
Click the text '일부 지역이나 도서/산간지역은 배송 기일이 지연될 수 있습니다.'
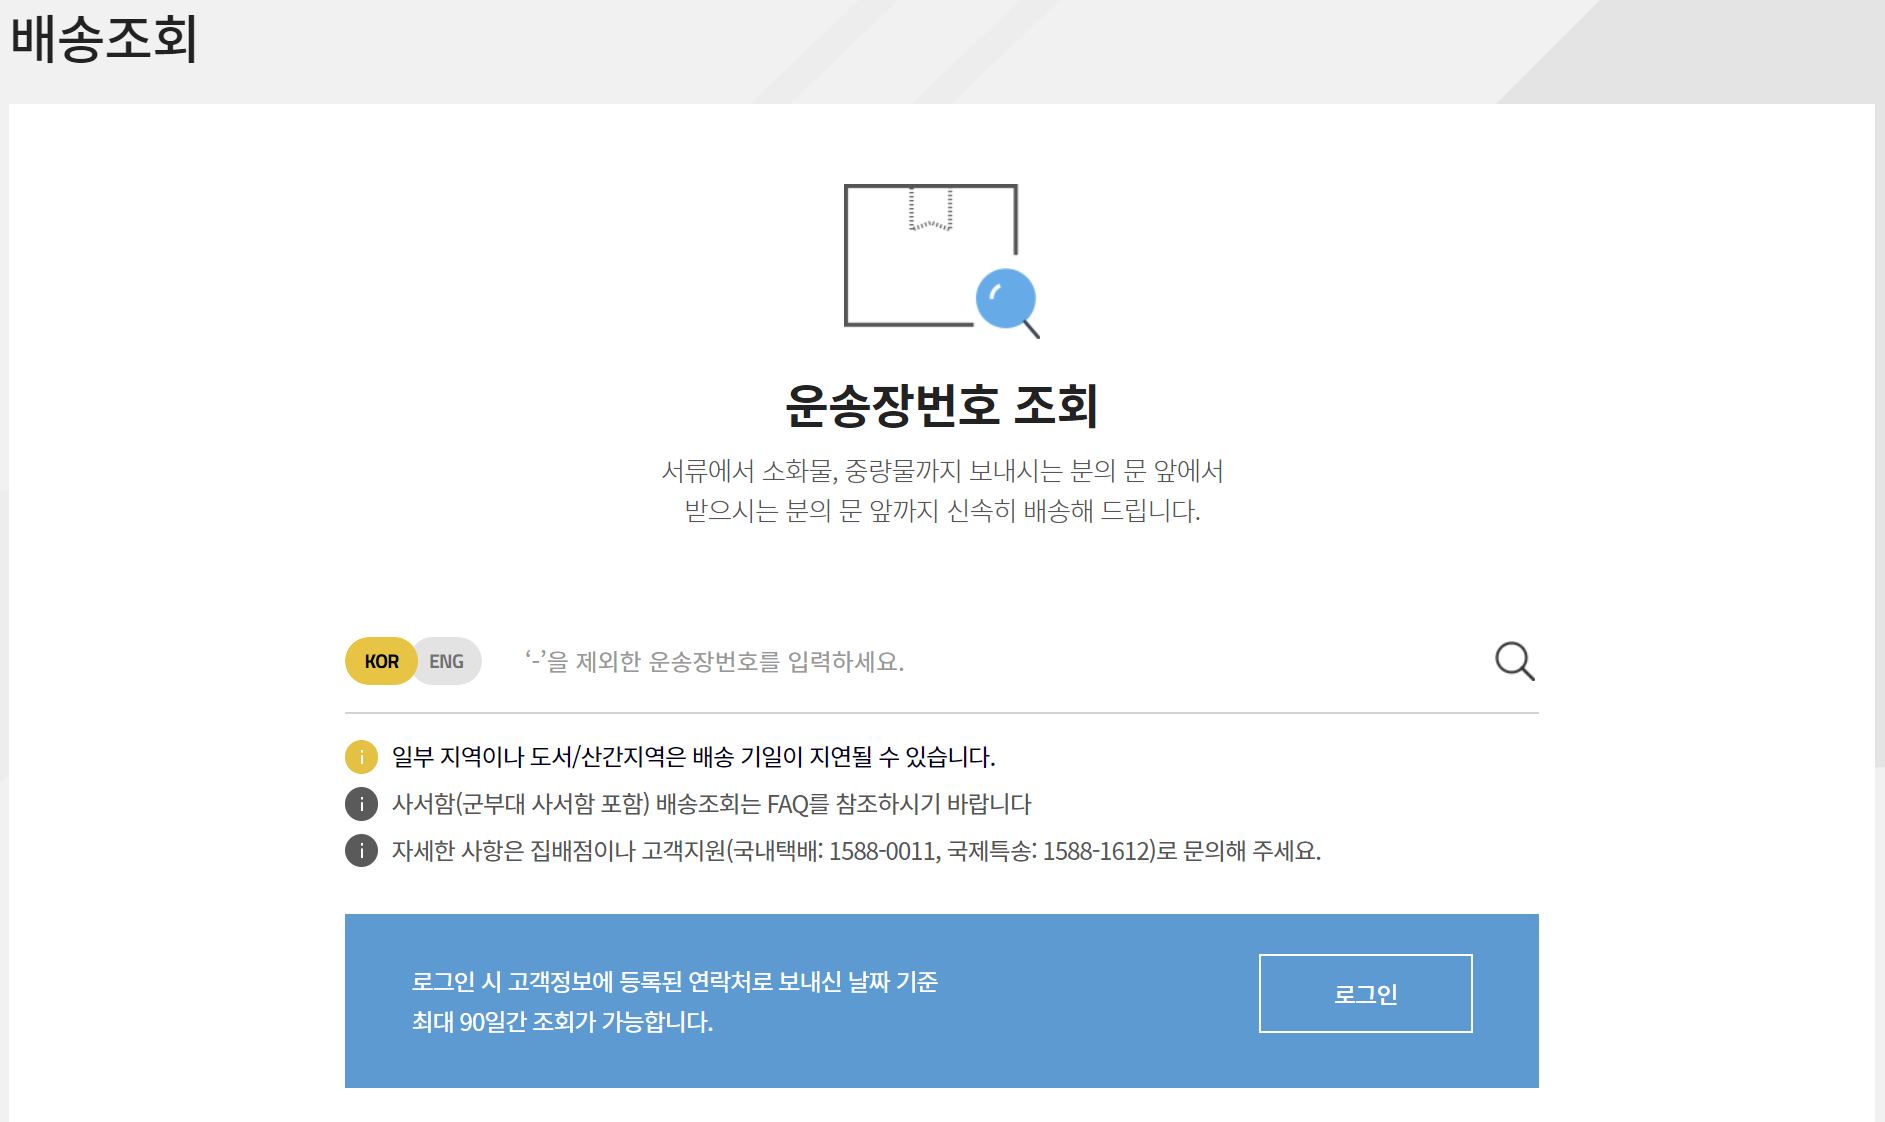click(693, 757)
